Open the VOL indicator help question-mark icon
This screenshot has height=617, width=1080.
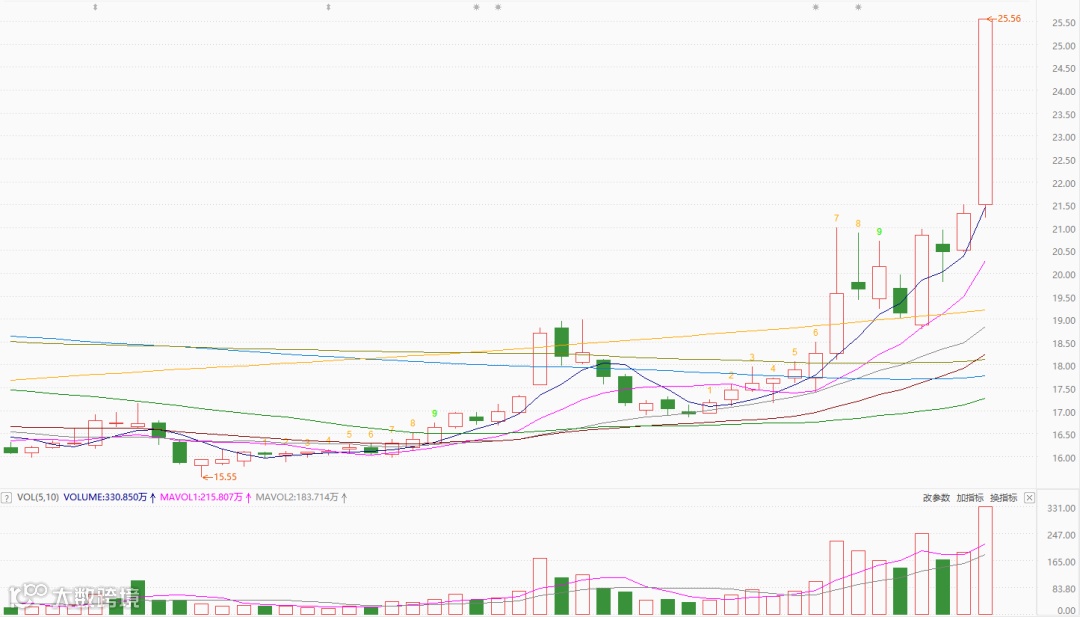6,497
